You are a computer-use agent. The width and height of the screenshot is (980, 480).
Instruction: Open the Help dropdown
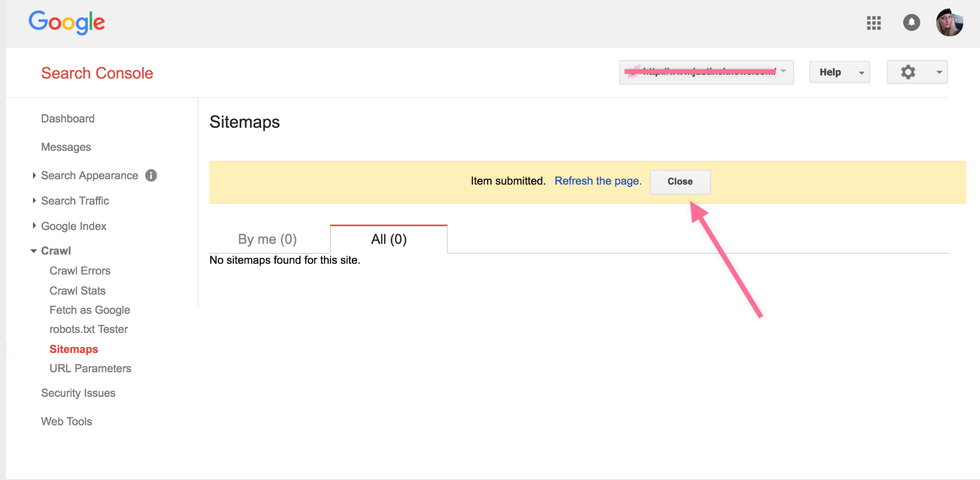click(x=839, y=72)
